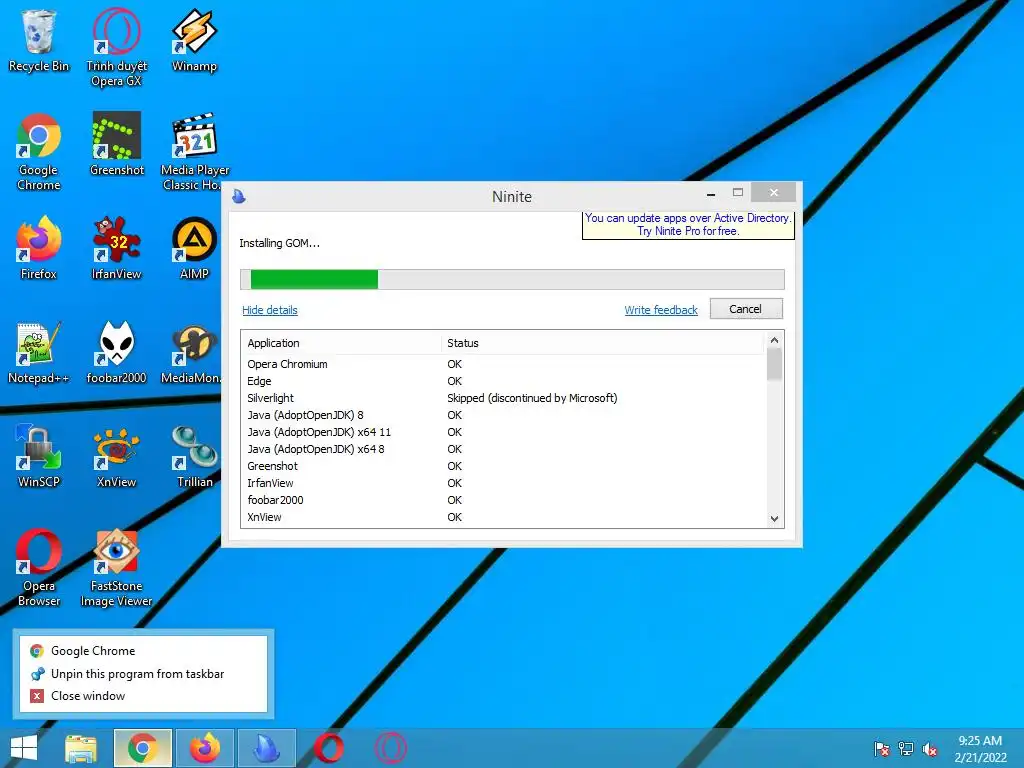This screenshot has width=1024, height=768.
Task: Select Java (AdoptOpenJDK) x64 11 row
Action: (504, 432)
